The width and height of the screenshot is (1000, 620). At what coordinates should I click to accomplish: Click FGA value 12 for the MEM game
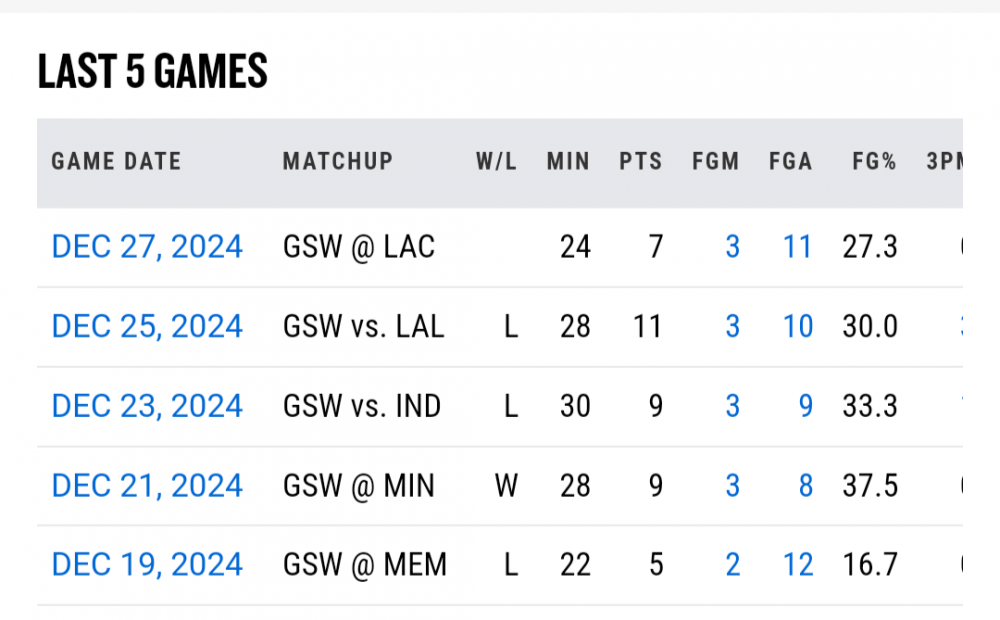(797, 566)
